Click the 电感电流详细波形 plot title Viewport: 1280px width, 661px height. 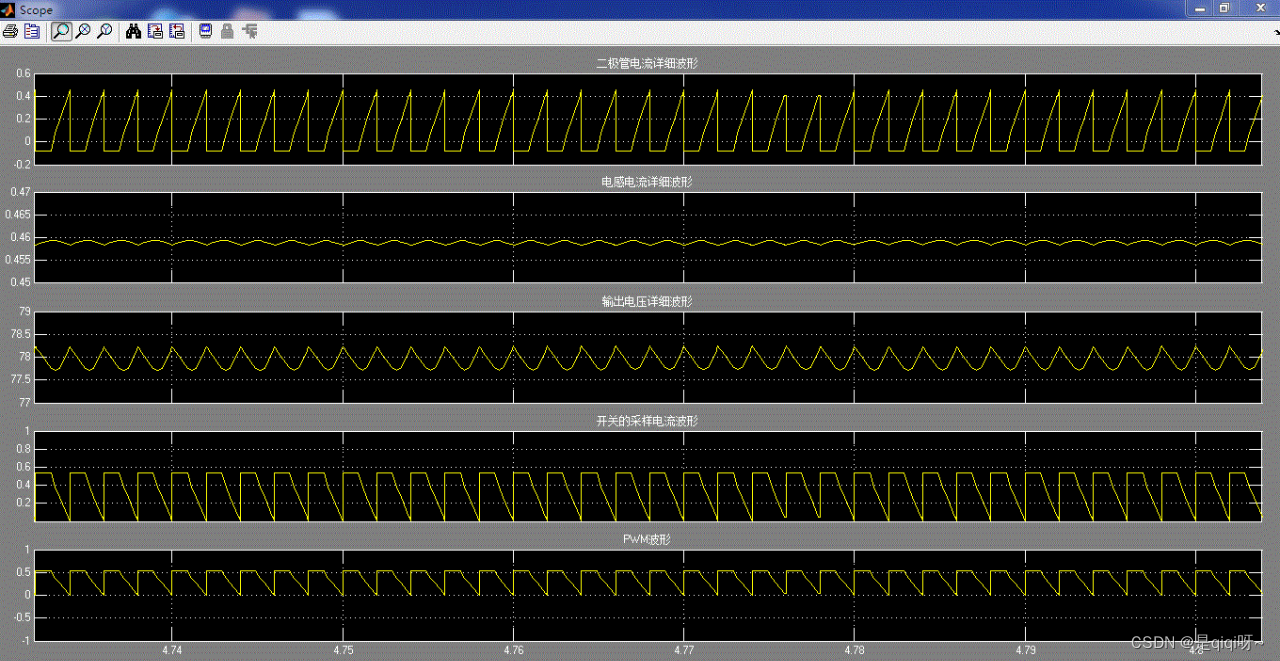coord(646,182)
